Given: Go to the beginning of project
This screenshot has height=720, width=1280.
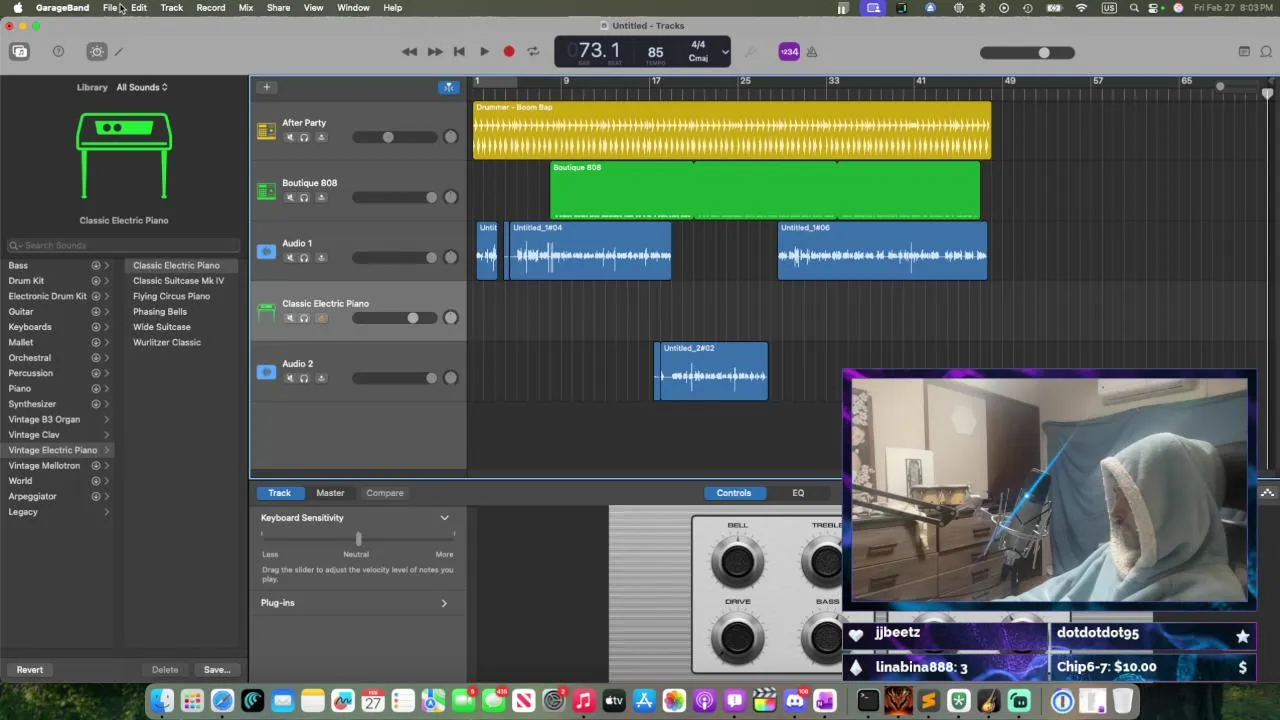Looking at the screenshot, I should click(x=459, y=52).
